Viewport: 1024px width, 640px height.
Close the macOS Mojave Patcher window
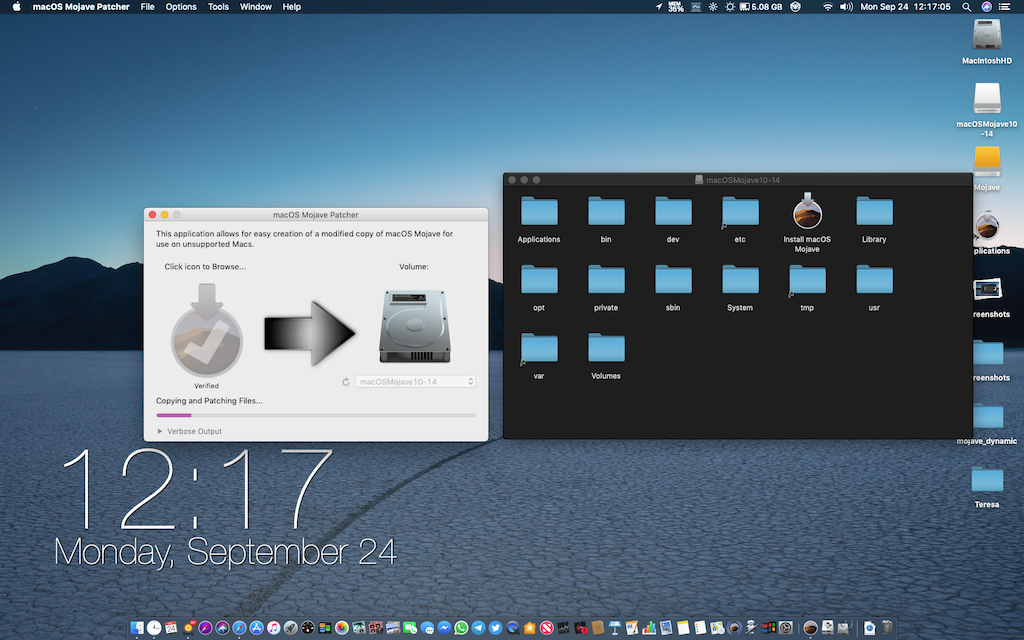click(152, 214)
